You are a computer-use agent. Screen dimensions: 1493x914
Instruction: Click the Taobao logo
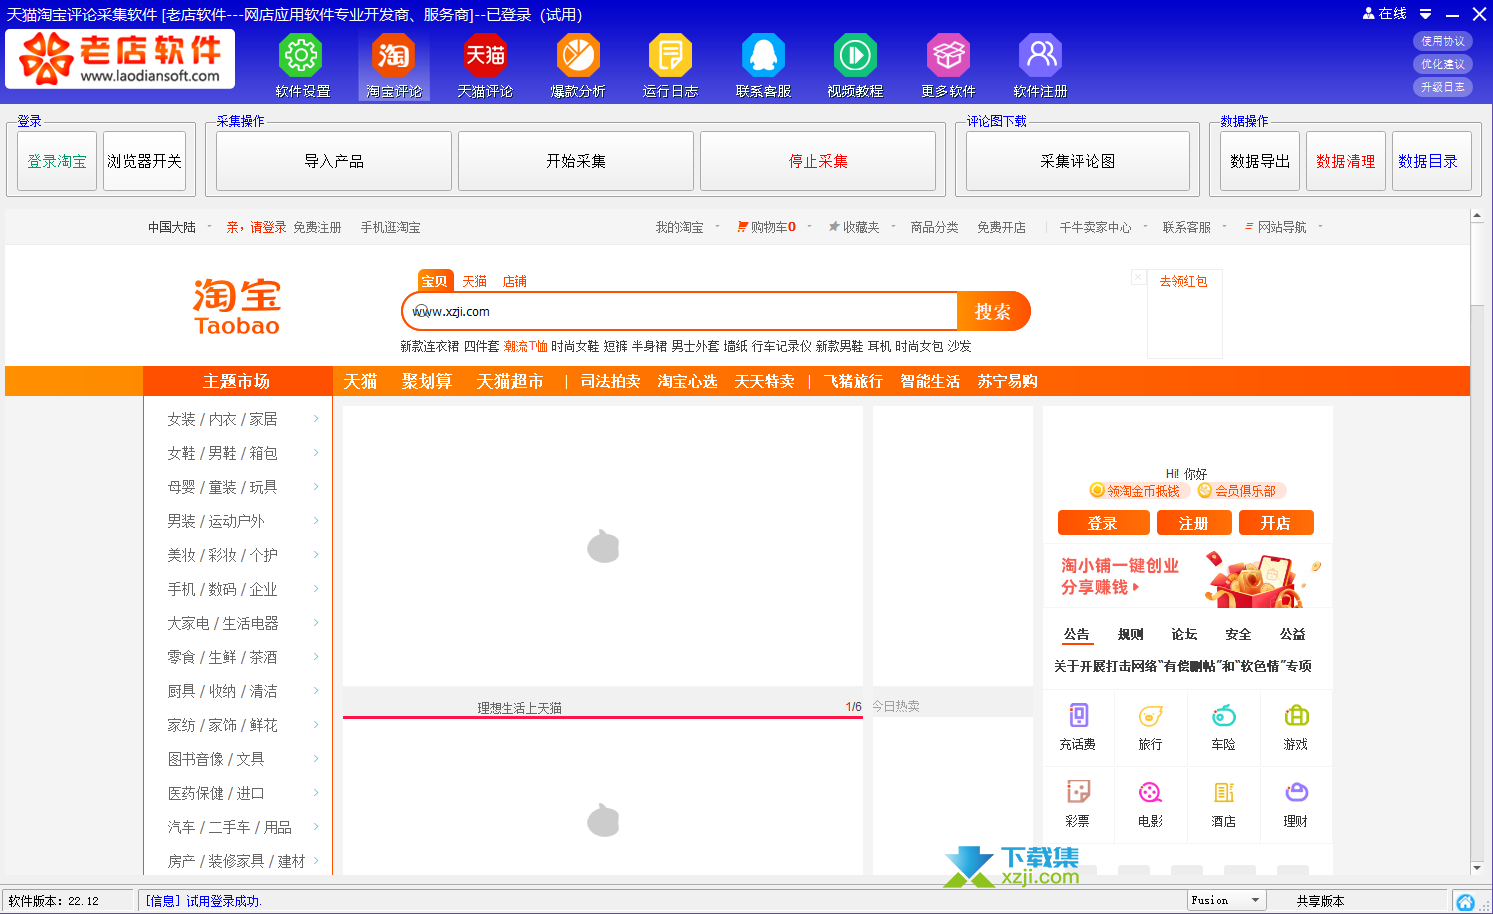[x=237, y=307]
